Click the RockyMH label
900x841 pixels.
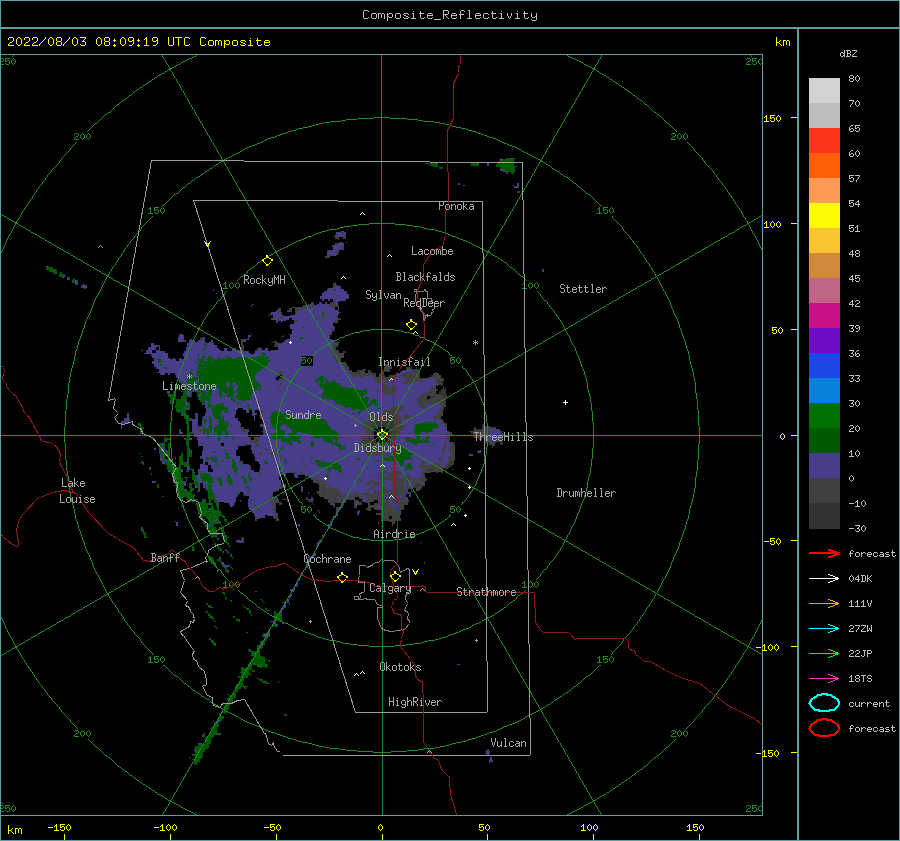tap(264, 280)
